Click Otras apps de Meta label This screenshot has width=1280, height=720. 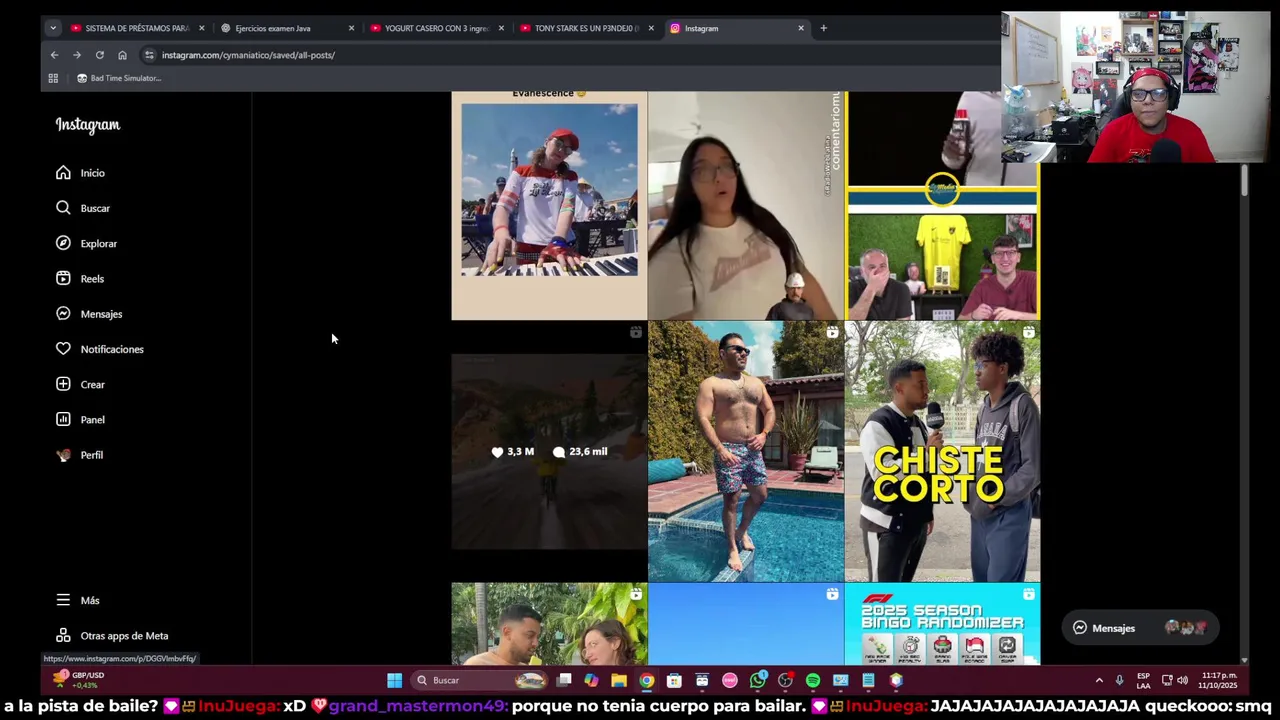click(x=124, y=636)
